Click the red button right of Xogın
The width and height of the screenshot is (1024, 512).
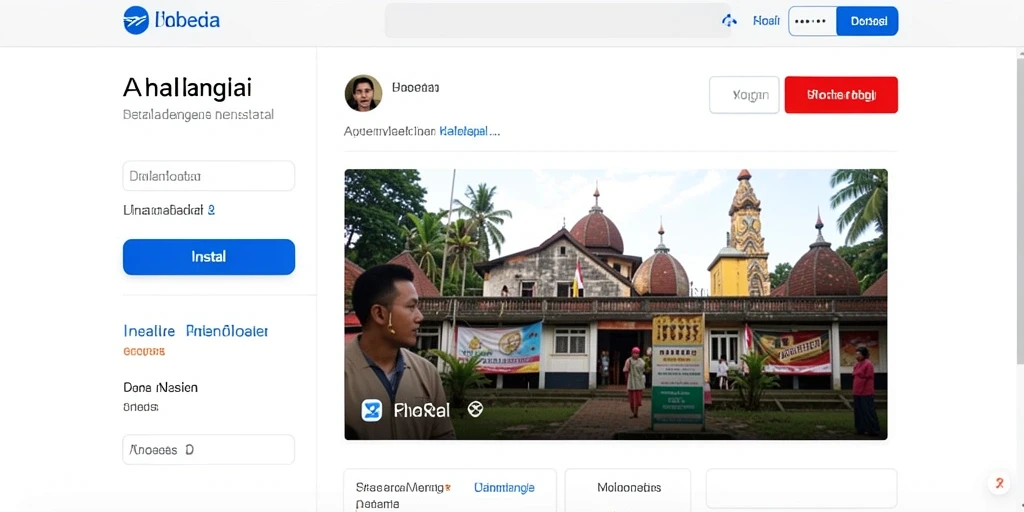841,95
